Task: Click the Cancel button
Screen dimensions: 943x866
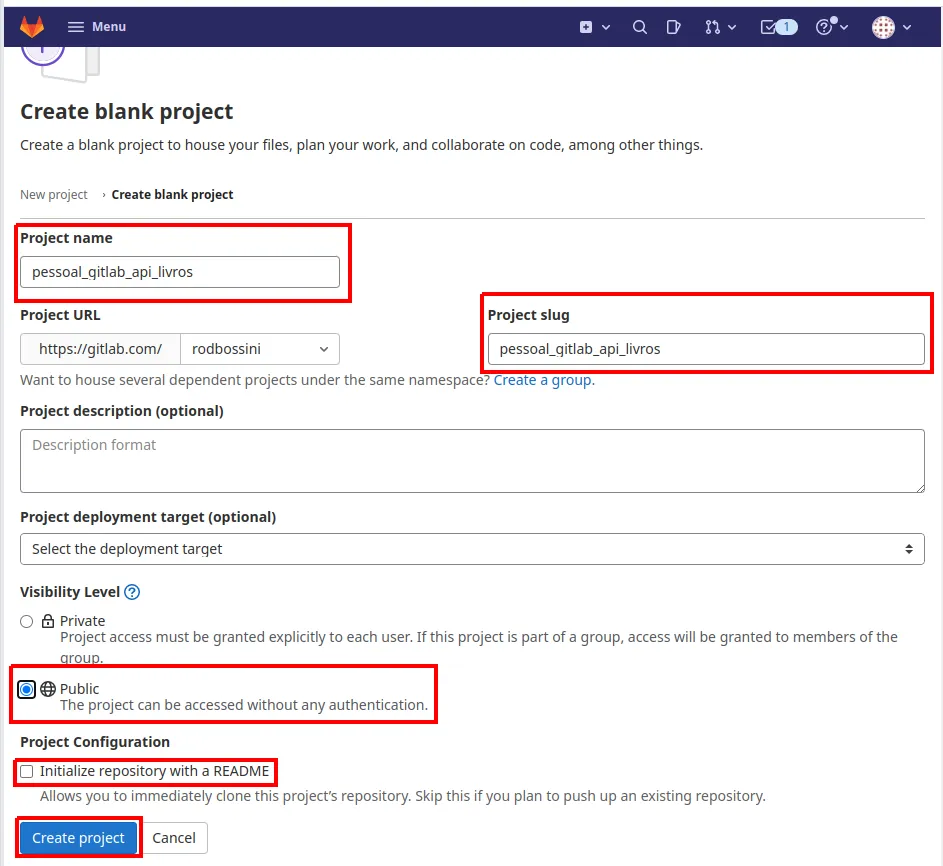Action: (174, 838)
